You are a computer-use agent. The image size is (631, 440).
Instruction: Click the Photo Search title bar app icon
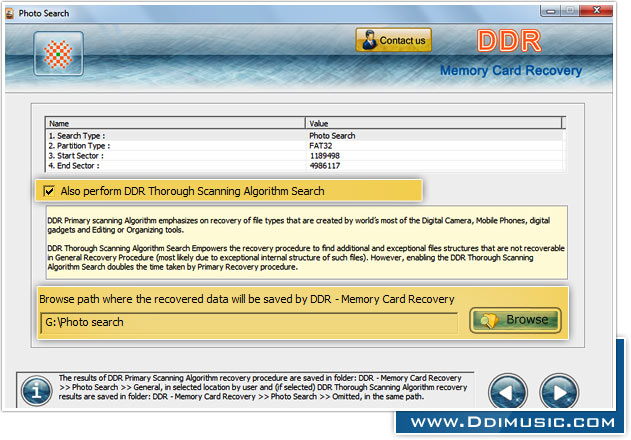point(10,13)
